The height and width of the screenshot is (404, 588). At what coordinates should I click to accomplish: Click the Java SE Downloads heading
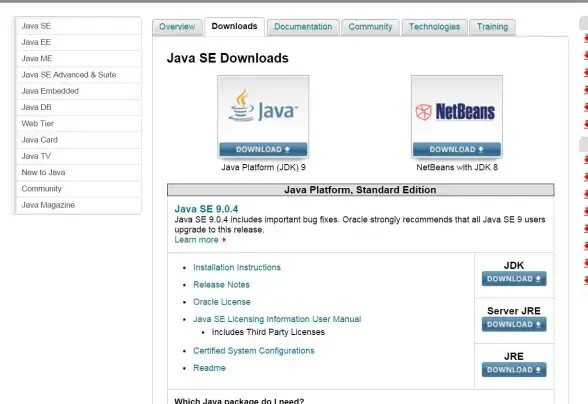[x=228, y=58]
